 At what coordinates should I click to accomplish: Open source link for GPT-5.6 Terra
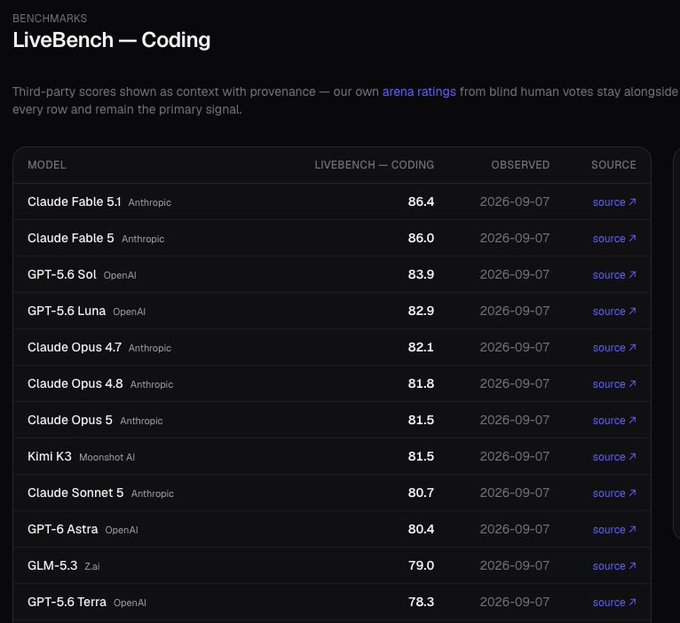[614, 603]
